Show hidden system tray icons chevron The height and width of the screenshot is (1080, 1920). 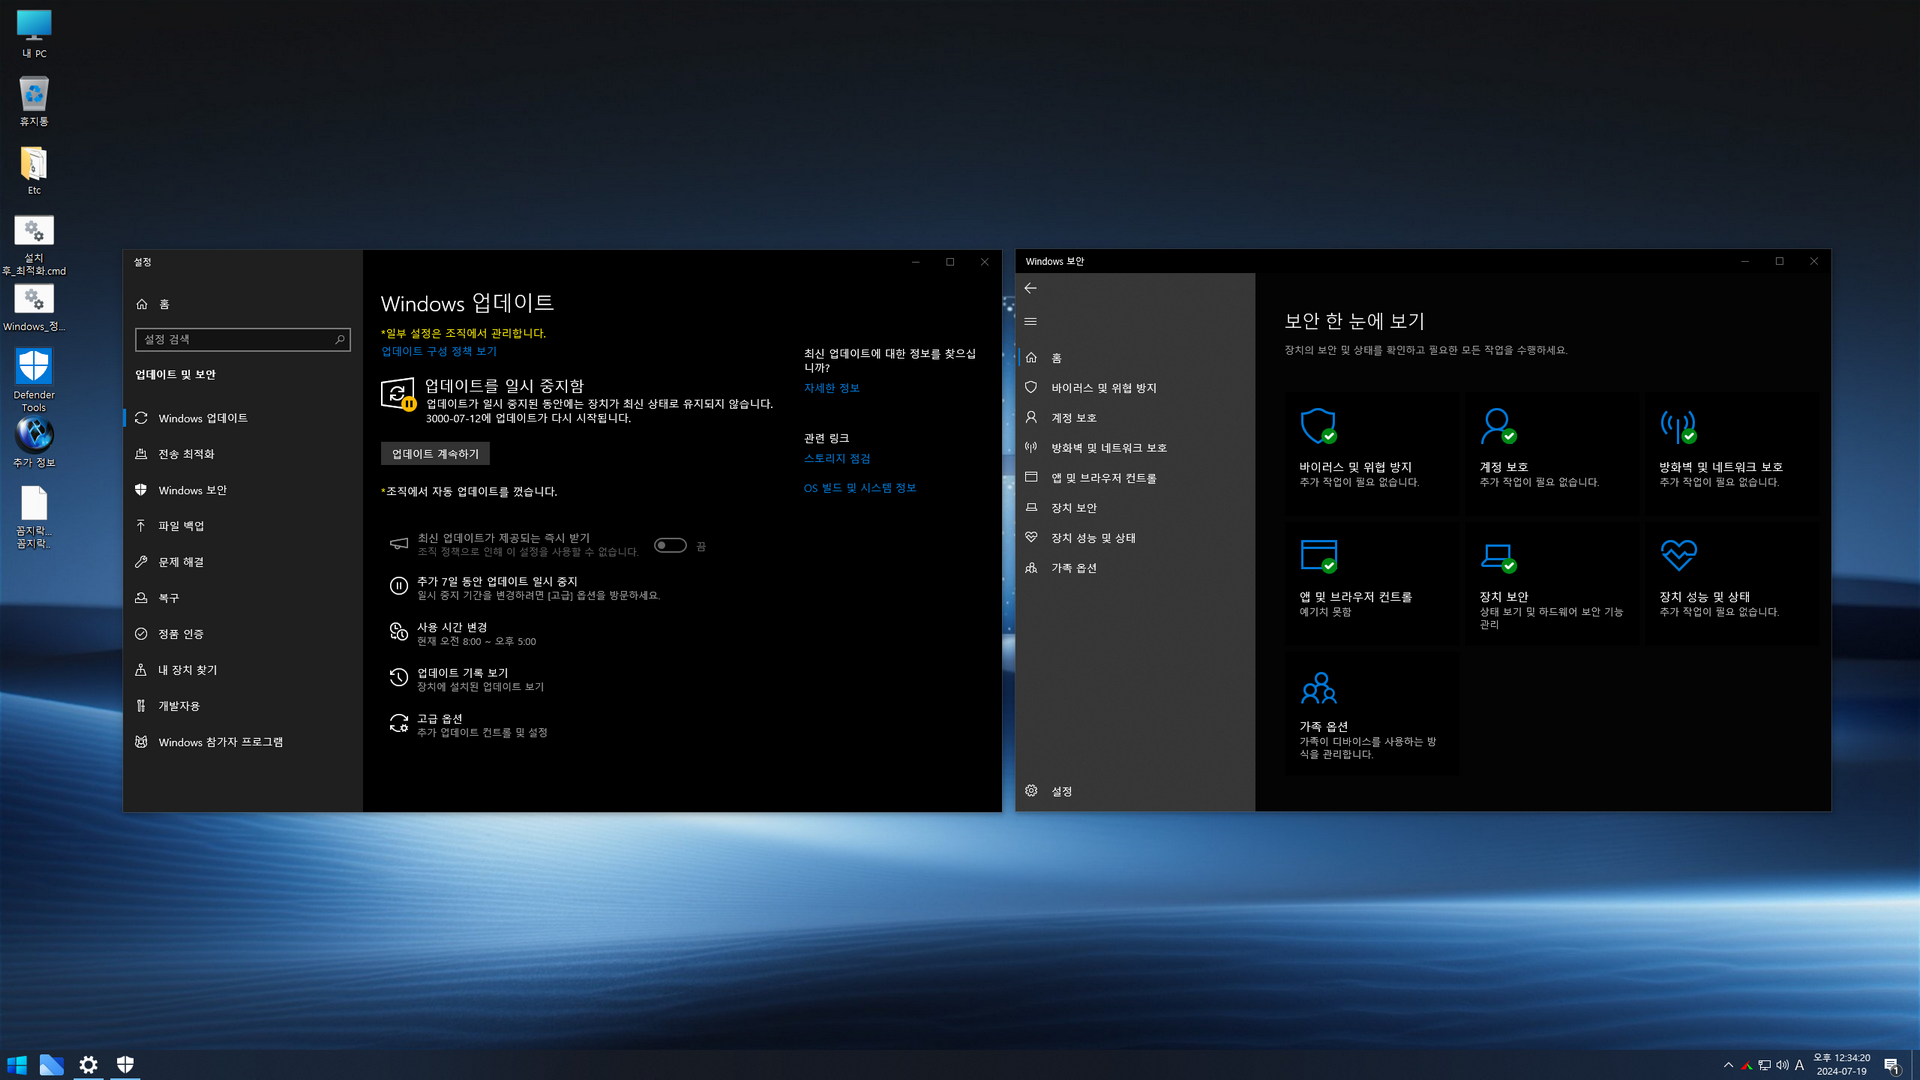tap(1728, 1065)
